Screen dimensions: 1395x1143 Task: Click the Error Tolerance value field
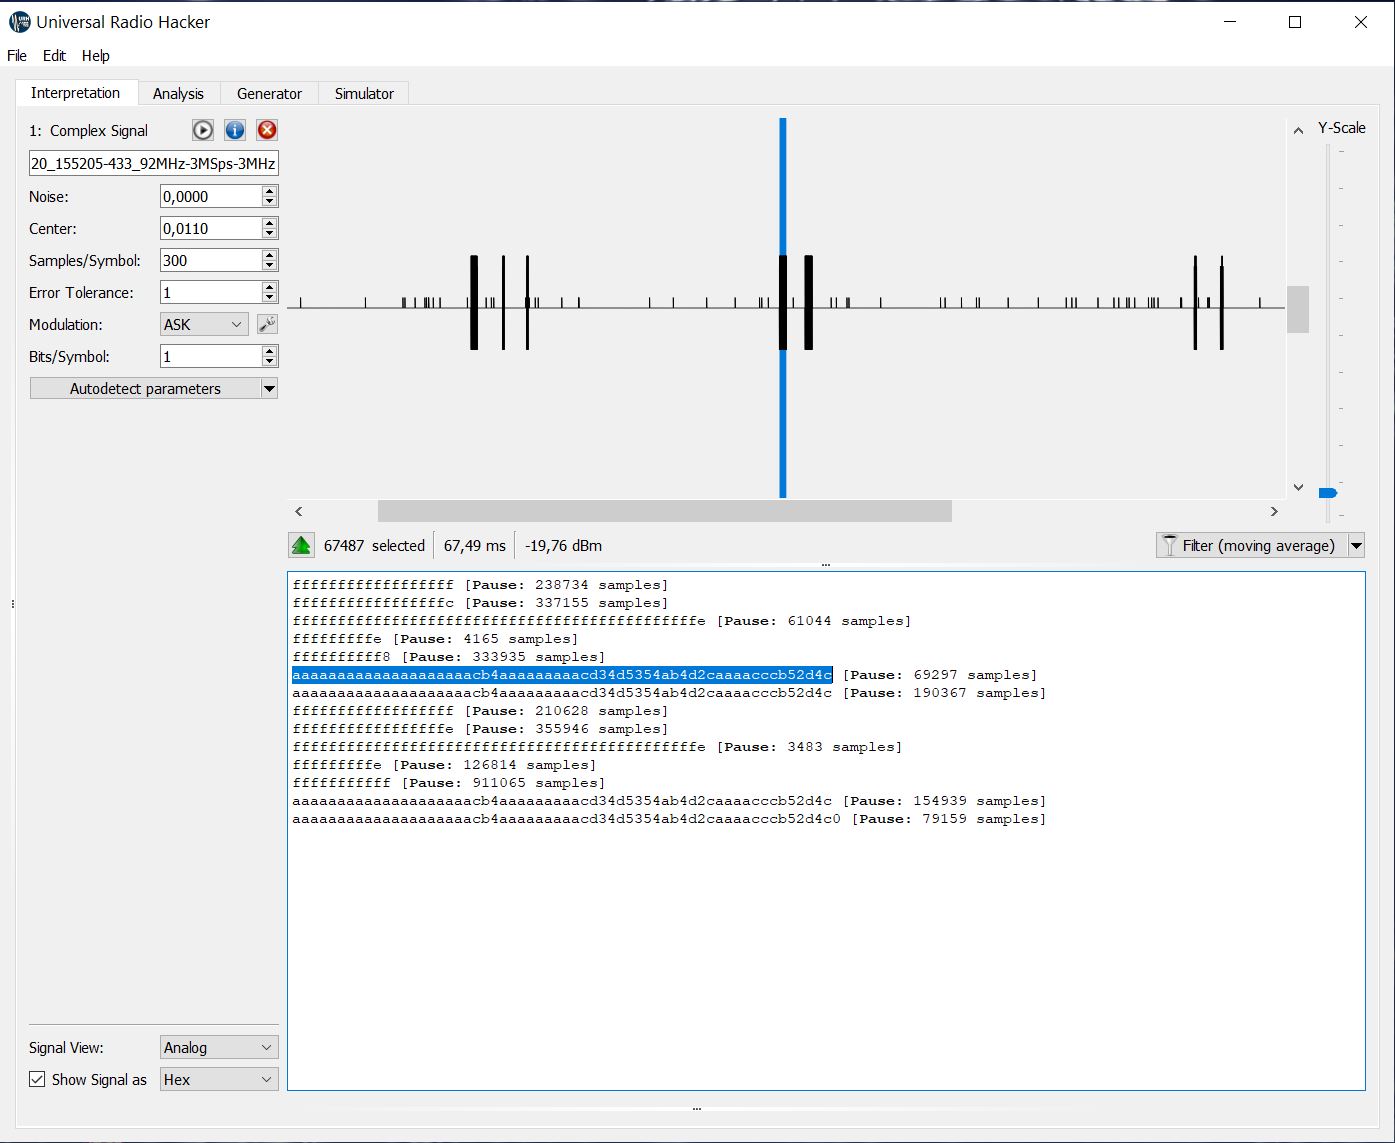pos(210,293)
